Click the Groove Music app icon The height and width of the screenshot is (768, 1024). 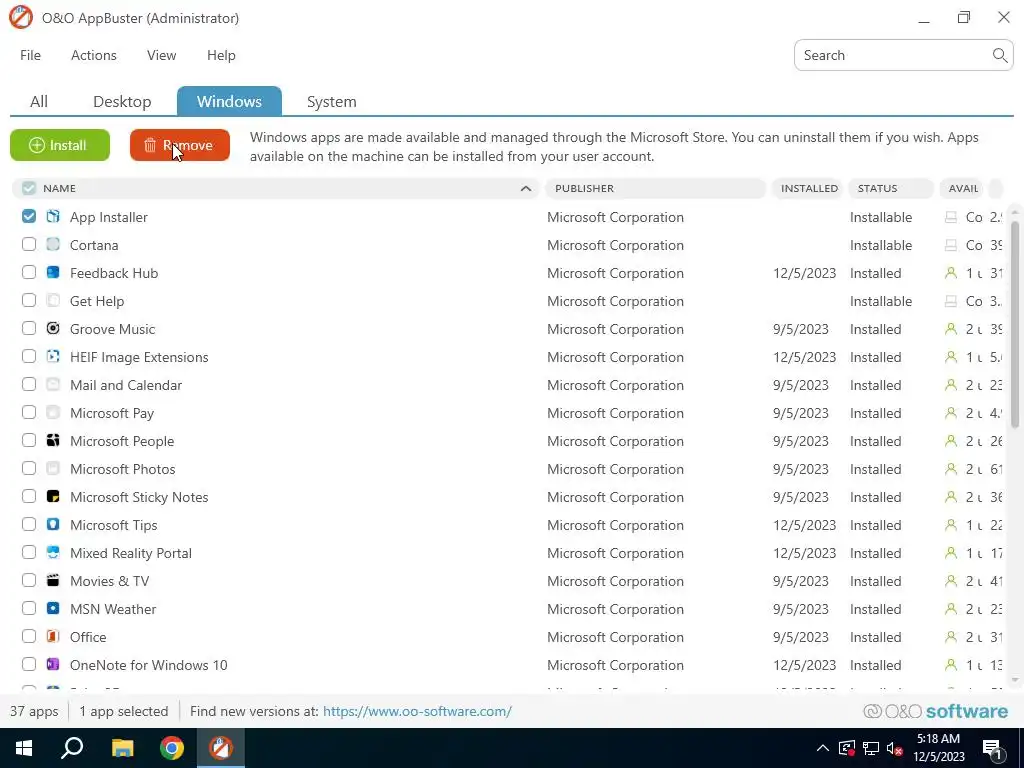coord(53,328)
